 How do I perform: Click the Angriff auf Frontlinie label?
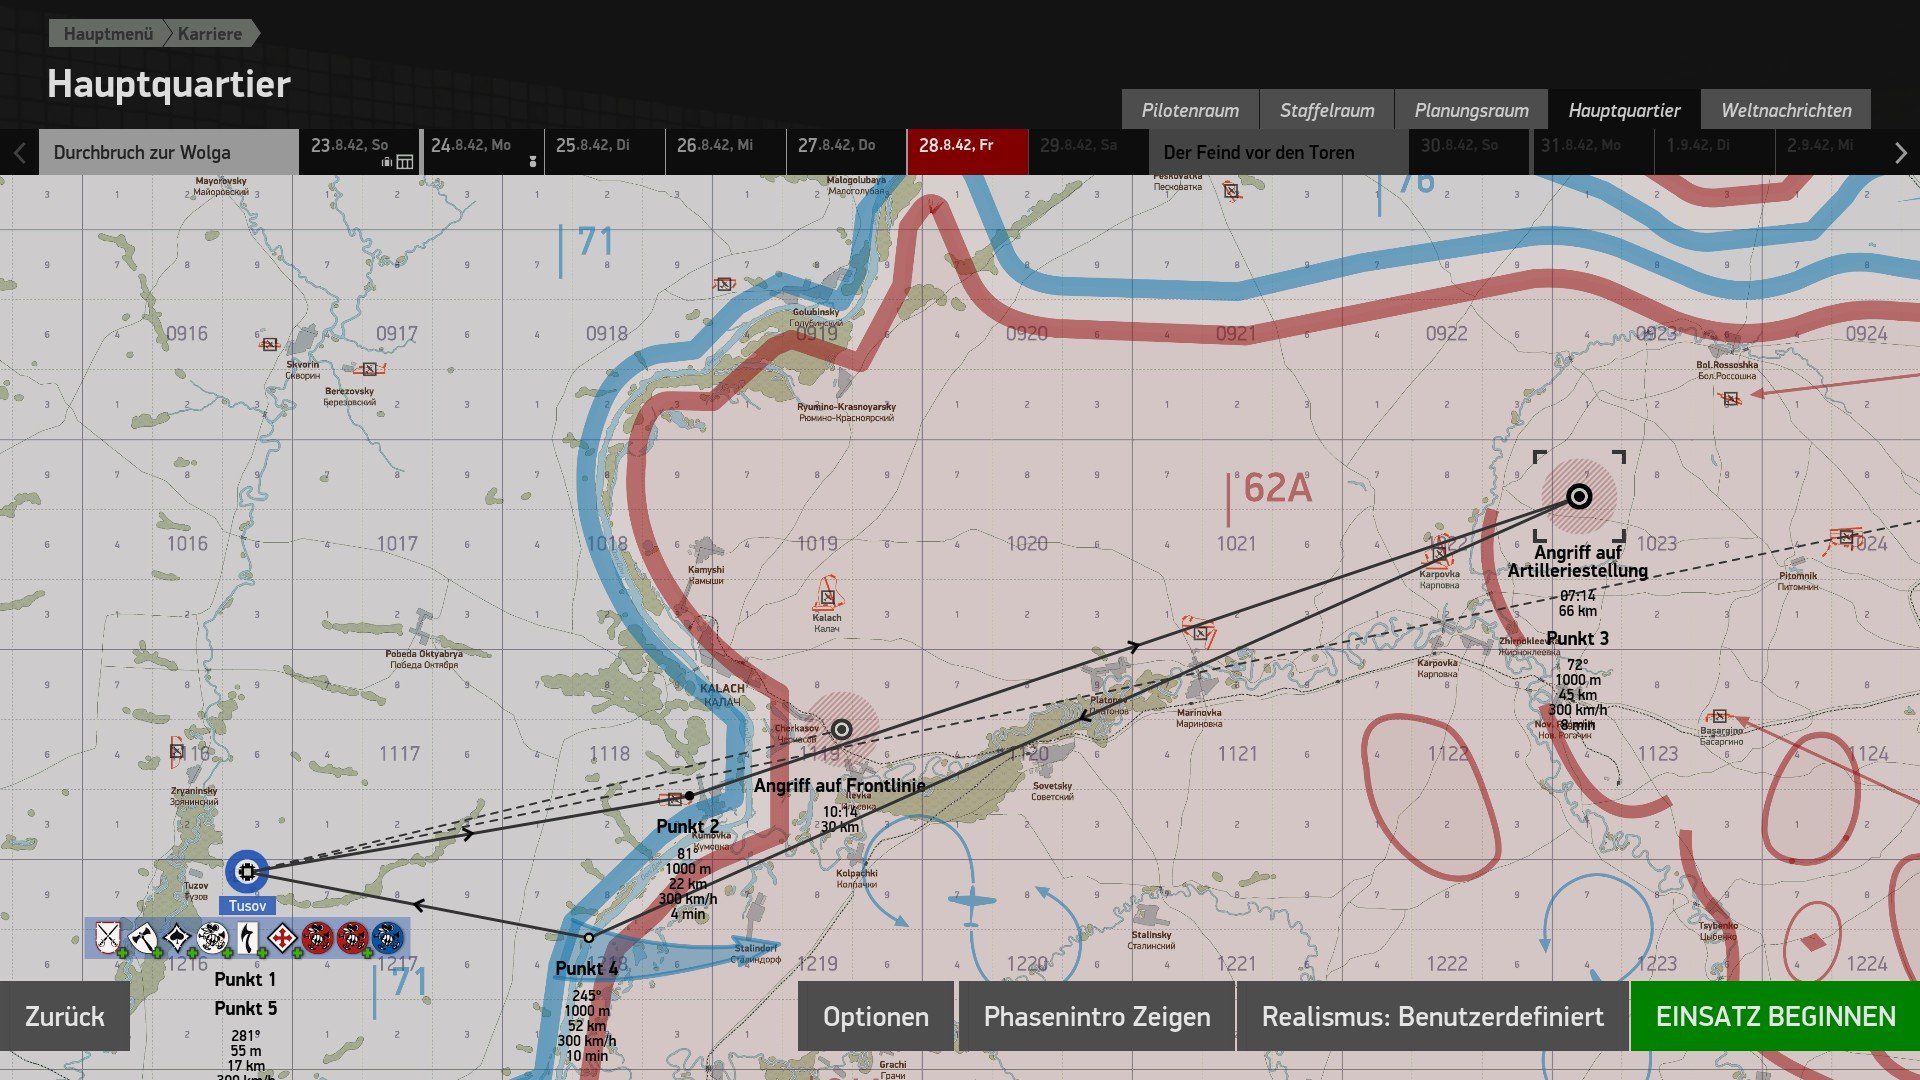pos(840,785)
